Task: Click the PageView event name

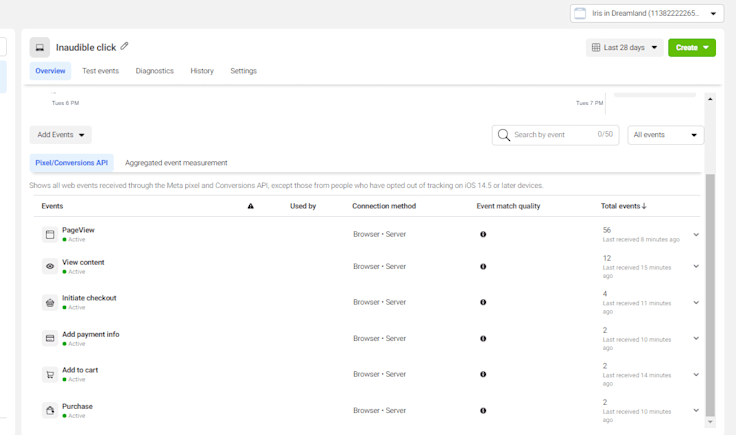Action: coord(78,230)
